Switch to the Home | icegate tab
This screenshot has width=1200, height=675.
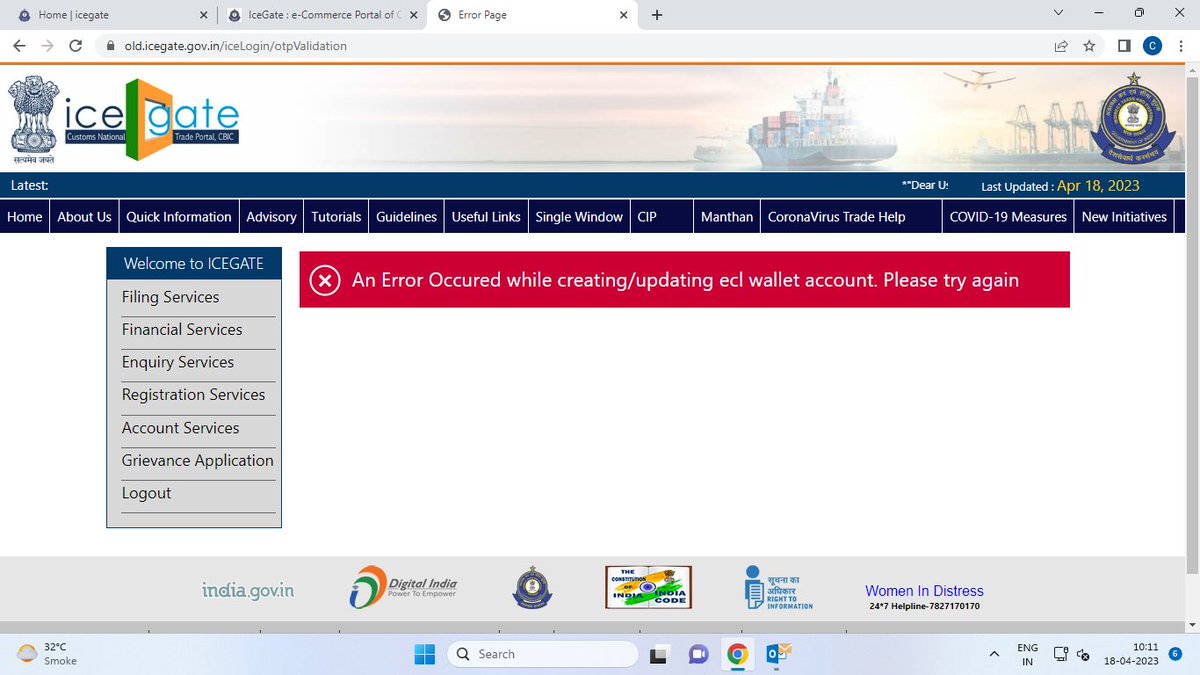(110, 15)
